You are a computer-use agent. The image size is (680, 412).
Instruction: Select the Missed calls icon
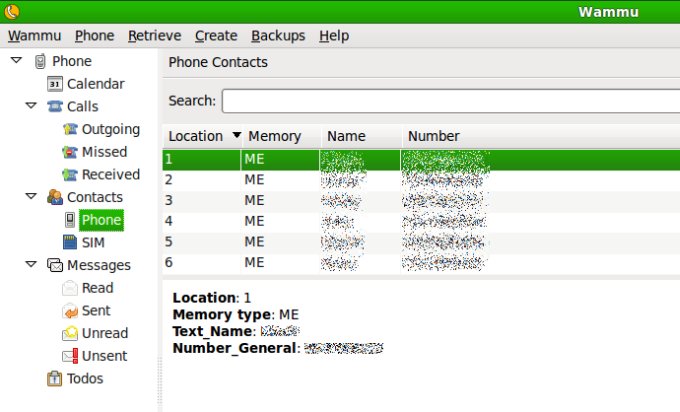(x=70, y=152)
